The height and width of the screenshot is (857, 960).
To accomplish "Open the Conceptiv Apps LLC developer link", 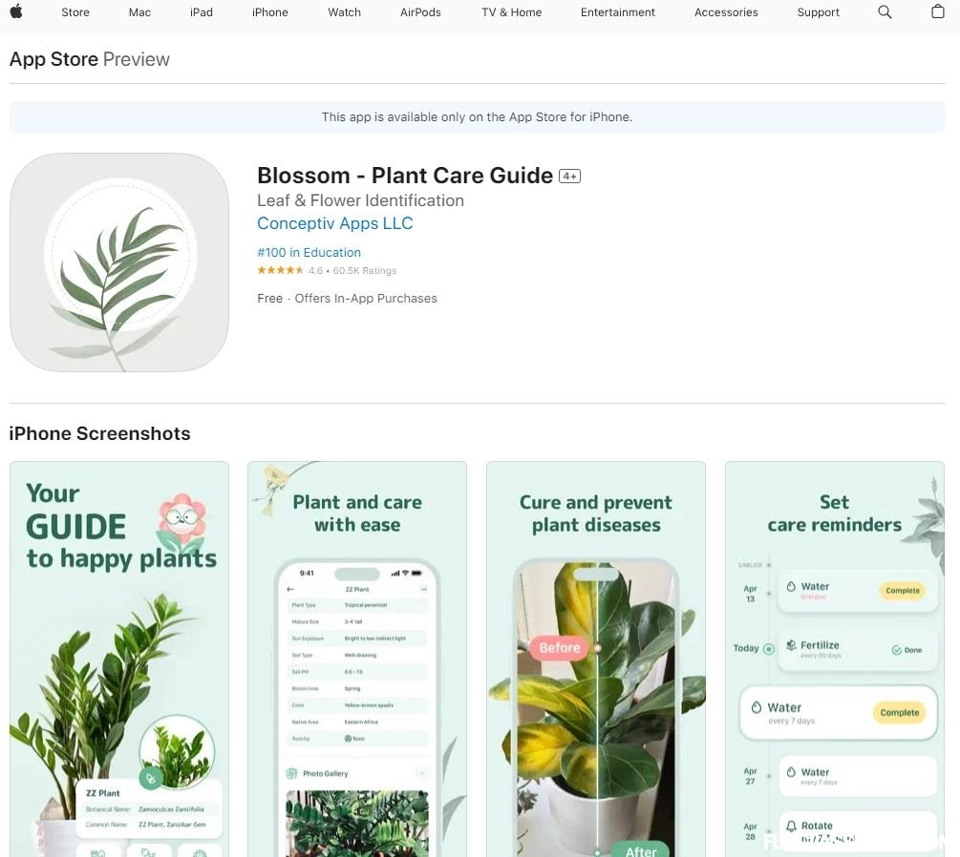I will (335, 223).
